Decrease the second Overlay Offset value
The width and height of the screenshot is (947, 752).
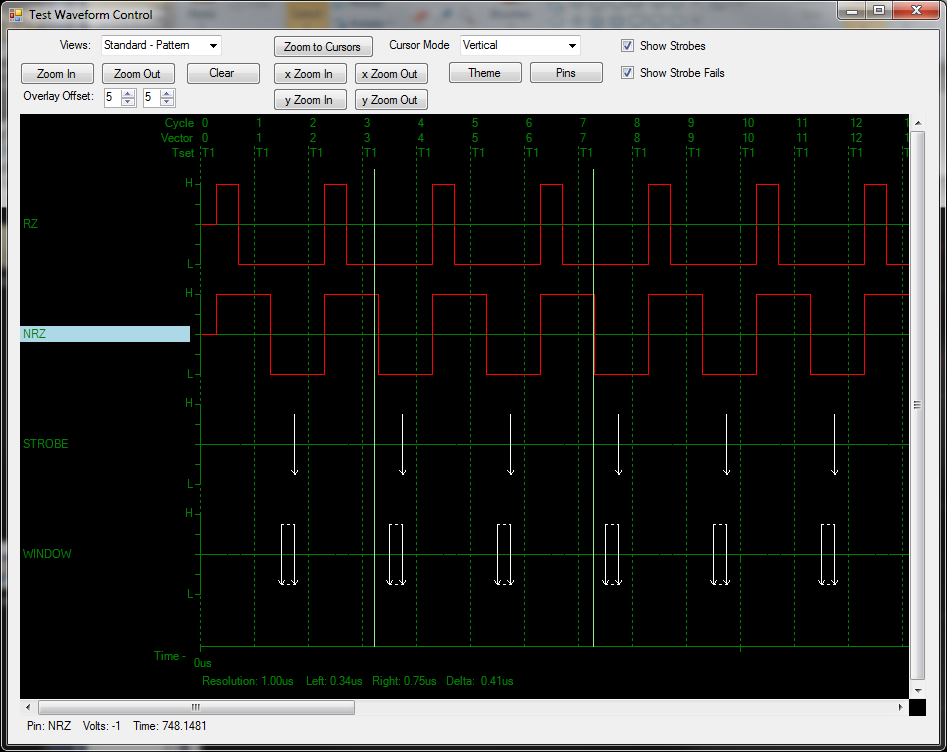point(167,101)
